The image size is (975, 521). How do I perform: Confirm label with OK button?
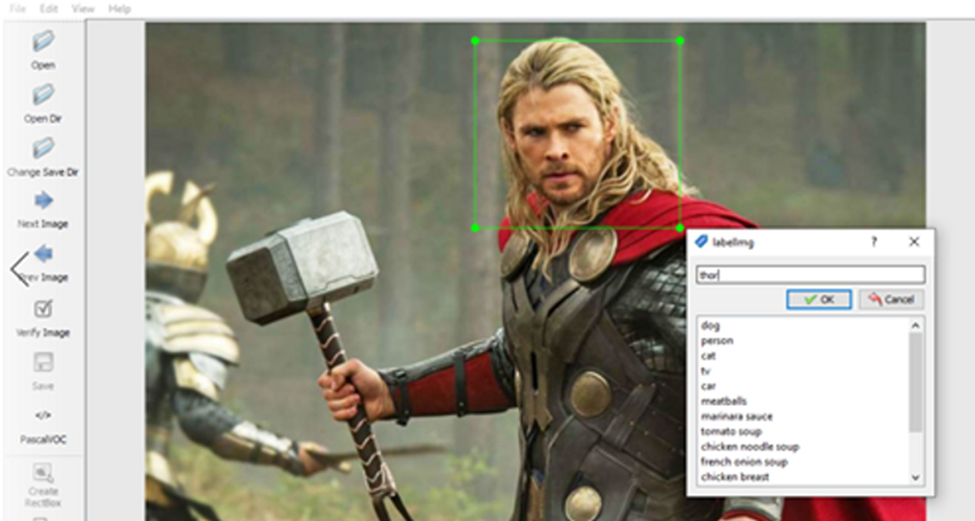click(x=819, y=299)
